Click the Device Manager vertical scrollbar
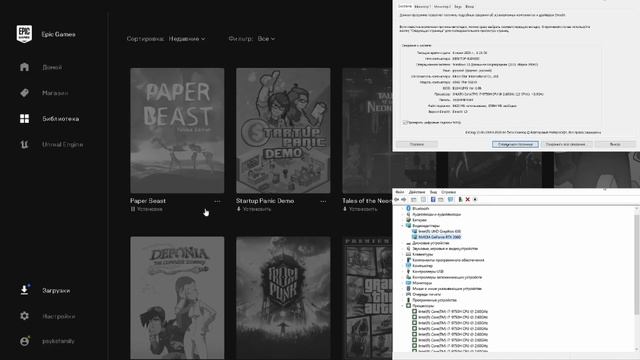Screen dimensions: 640x360 pyautogui.click(x=637, y=265)
